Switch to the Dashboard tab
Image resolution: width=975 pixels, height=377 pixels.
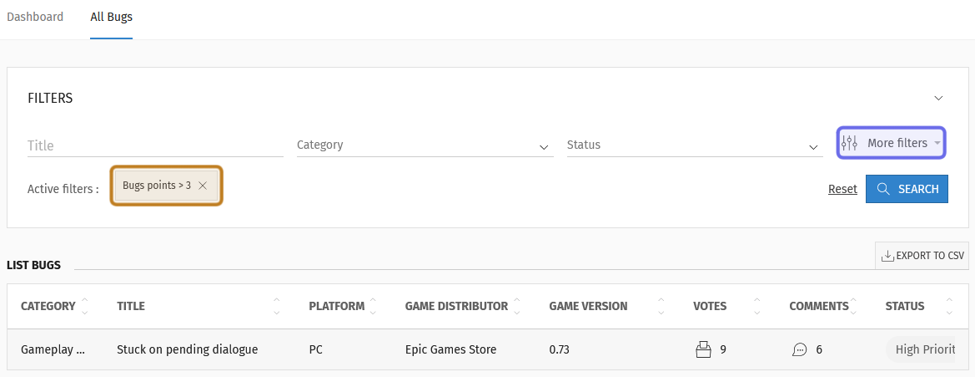(35, 17)
